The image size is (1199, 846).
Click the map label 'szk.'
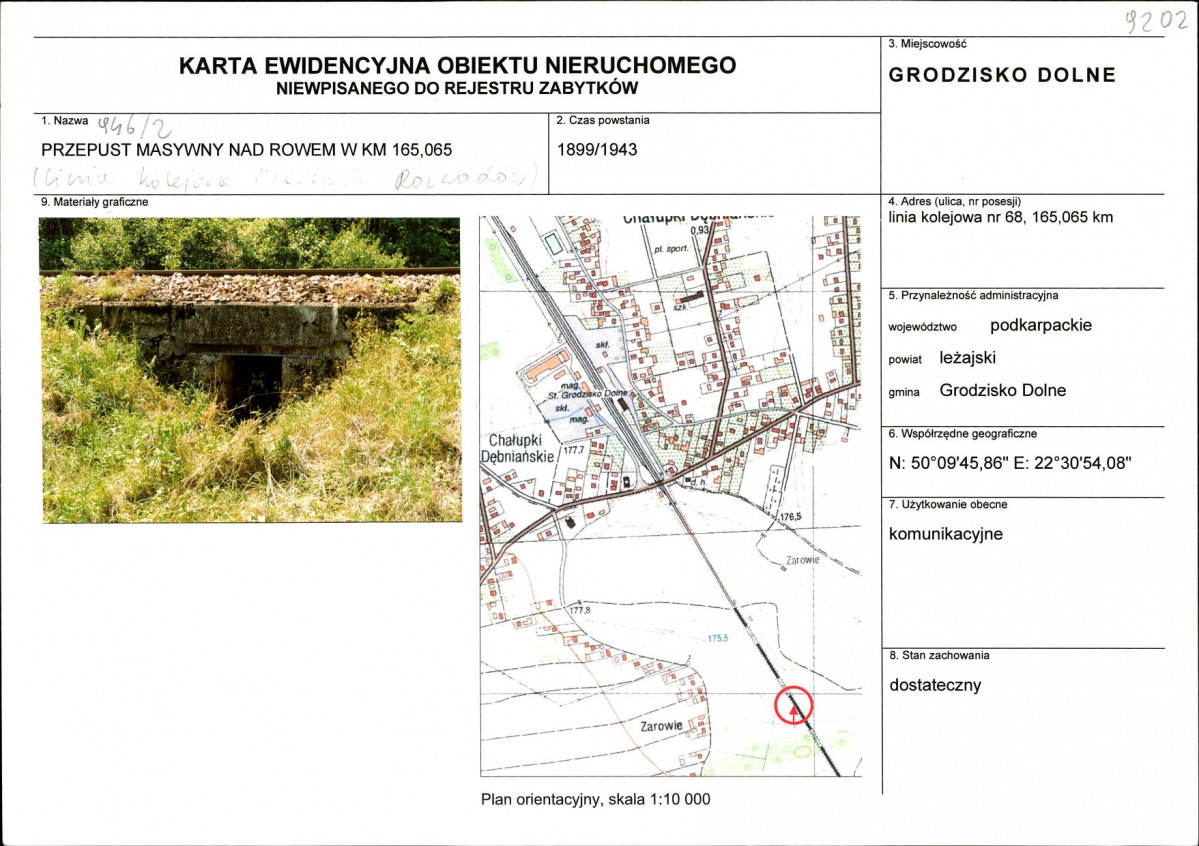(680, 307)
